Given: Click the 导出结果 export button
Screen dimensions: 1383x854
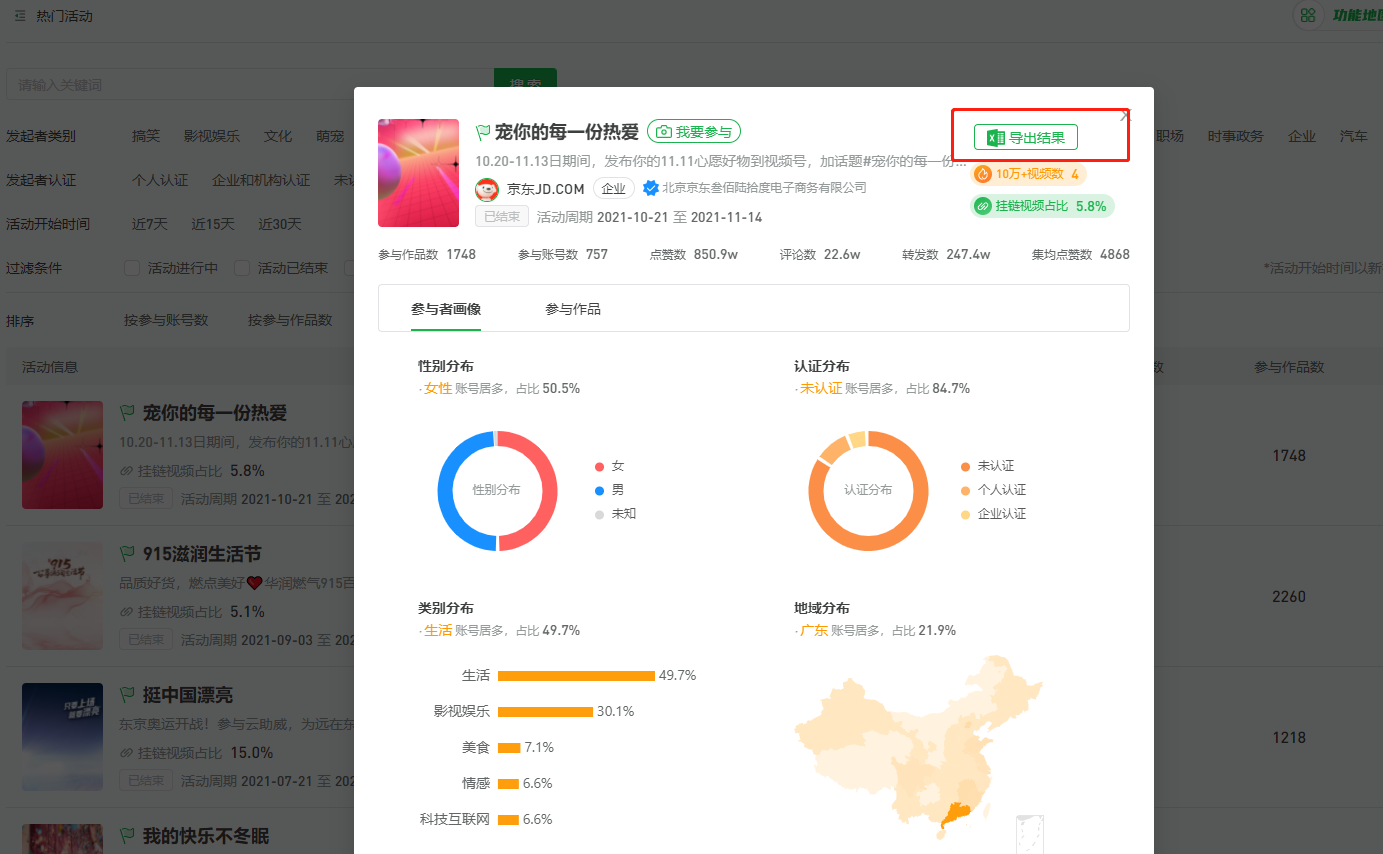Looking at the screenshot, I should click(1025, 138).
